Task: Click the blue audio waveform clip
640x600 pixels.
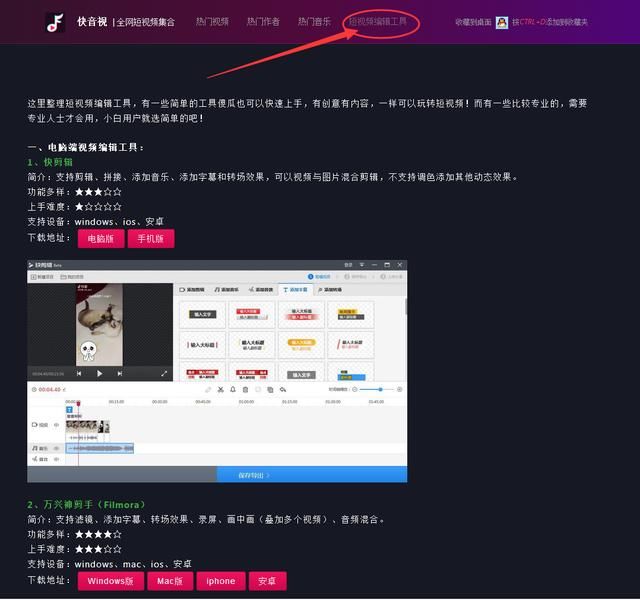Action: pos(100,448)
